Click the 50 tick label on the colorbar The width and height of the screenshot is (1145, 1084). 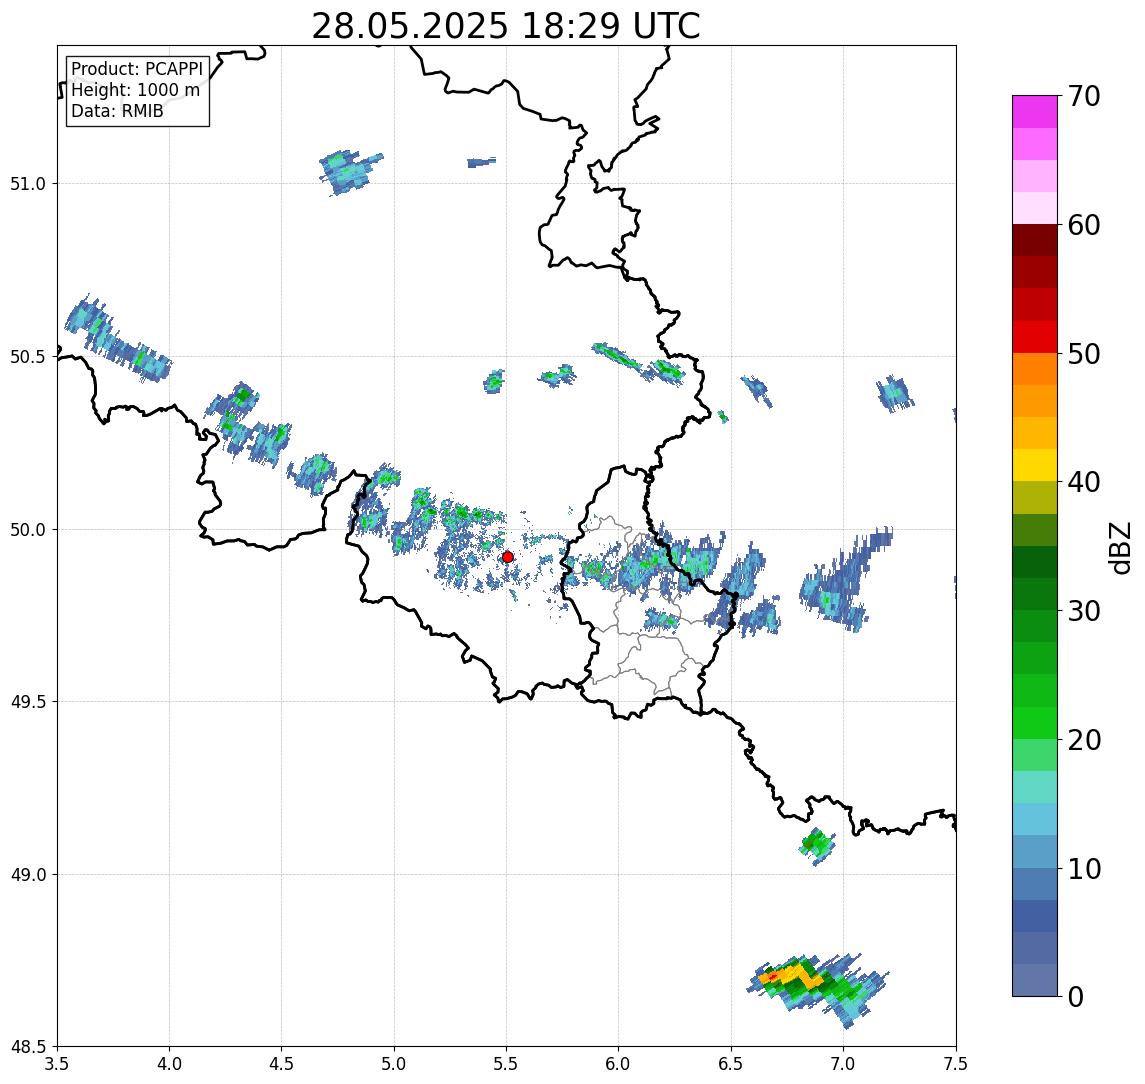(x=1083, y=354)
